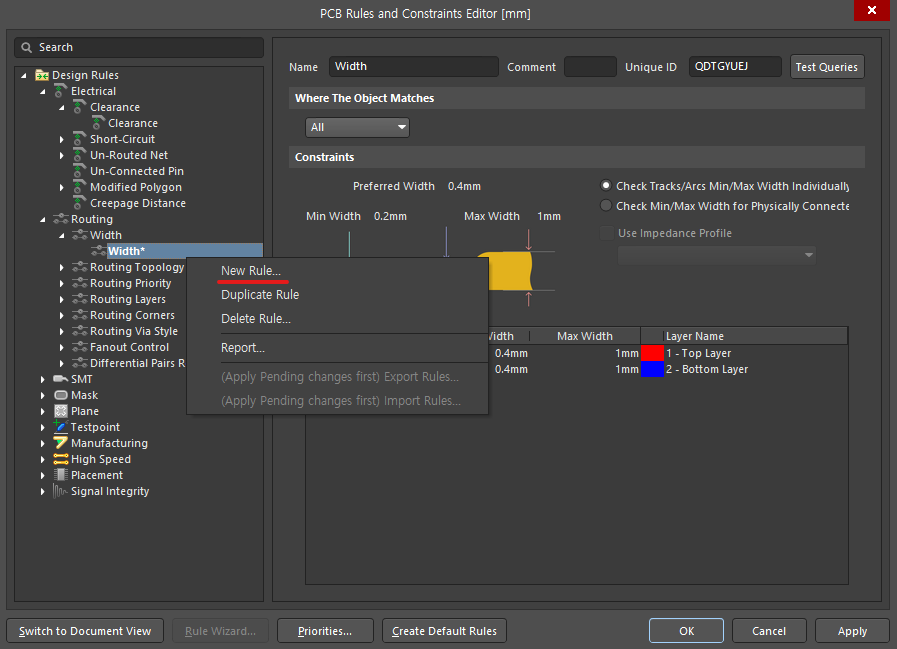Image resolution: width=897 pixels, height=649 pixels.
Task: Click the Placement category icon
Action: pyautogui.click(x=61, y=475)
